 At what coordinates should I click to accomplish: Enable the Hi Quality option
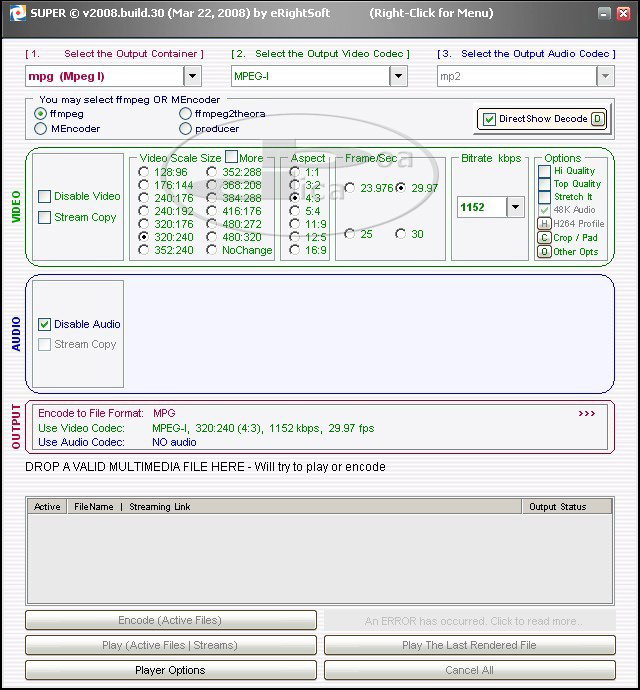pyautogui.click(x=545, y=171)
